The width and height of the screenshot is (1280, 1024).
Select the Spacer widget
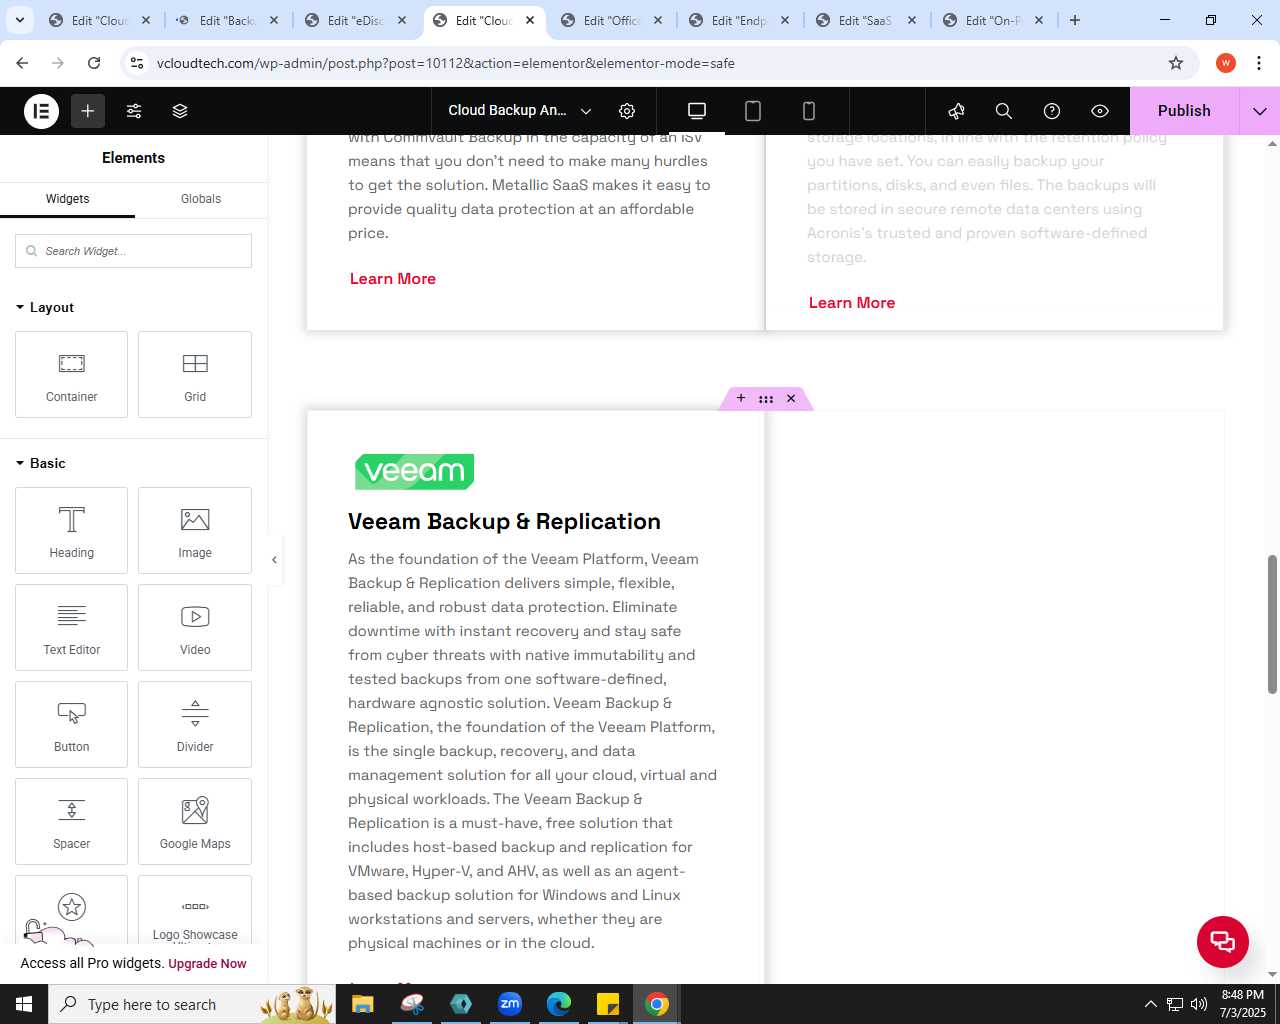(72, 821)
